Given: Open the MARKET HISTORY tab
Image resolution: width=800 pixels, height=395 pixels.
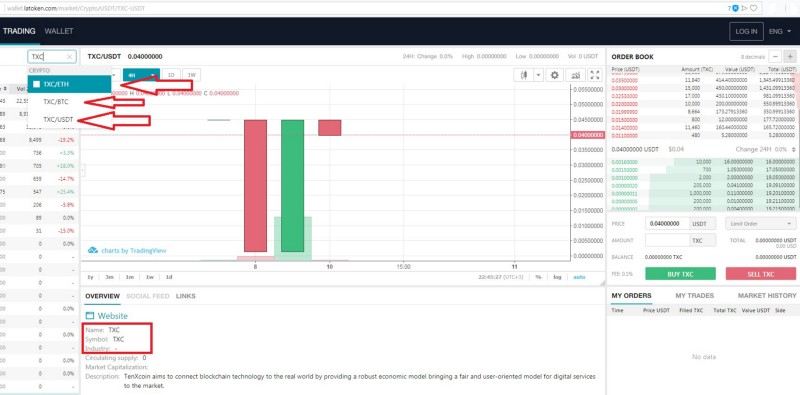Looking at the screenshot, I should pyautogui.click(x=767, y=295).
